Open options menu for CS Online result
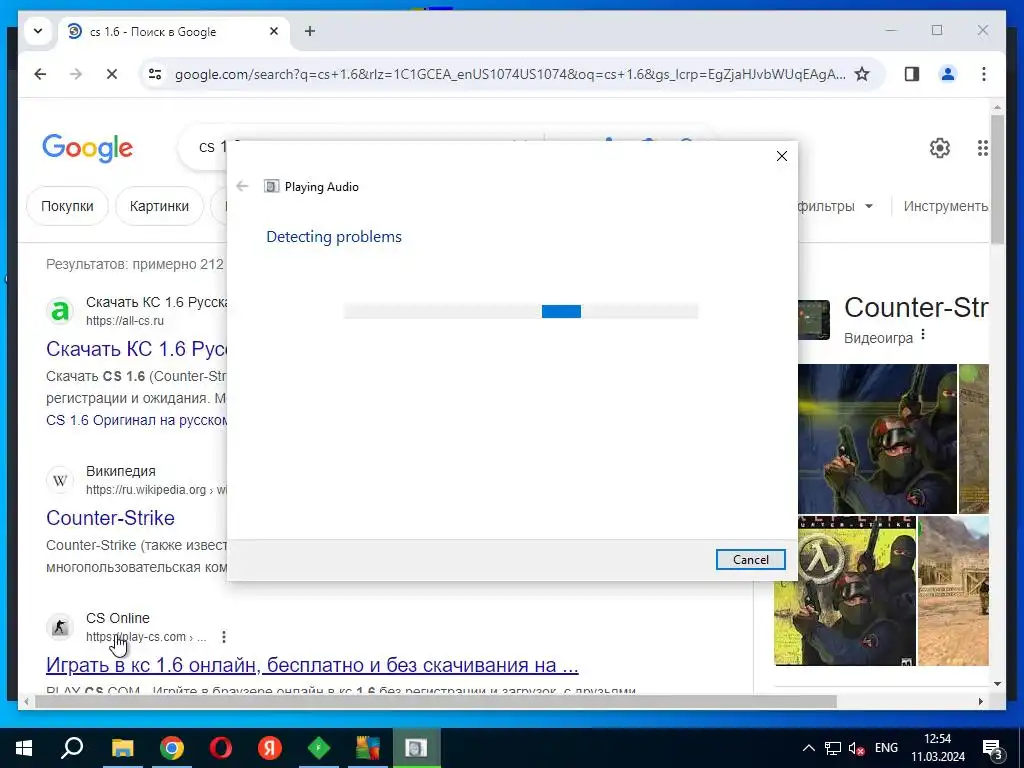This screenshot has height=768, width=1024. 224,637
